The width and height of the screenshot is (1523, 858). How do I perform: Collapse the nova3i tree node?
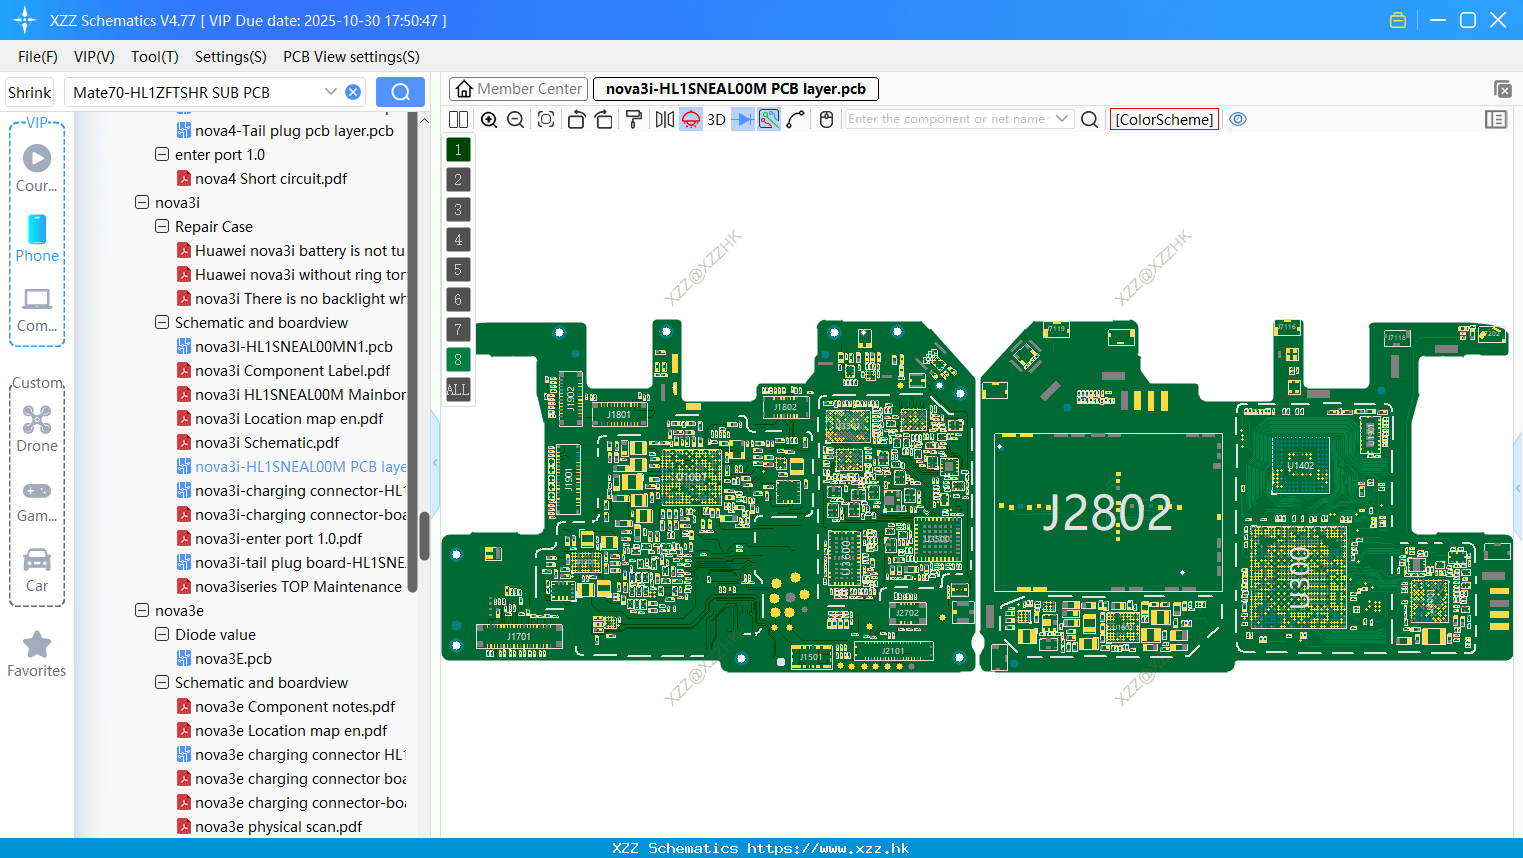(x=142, y=203)
